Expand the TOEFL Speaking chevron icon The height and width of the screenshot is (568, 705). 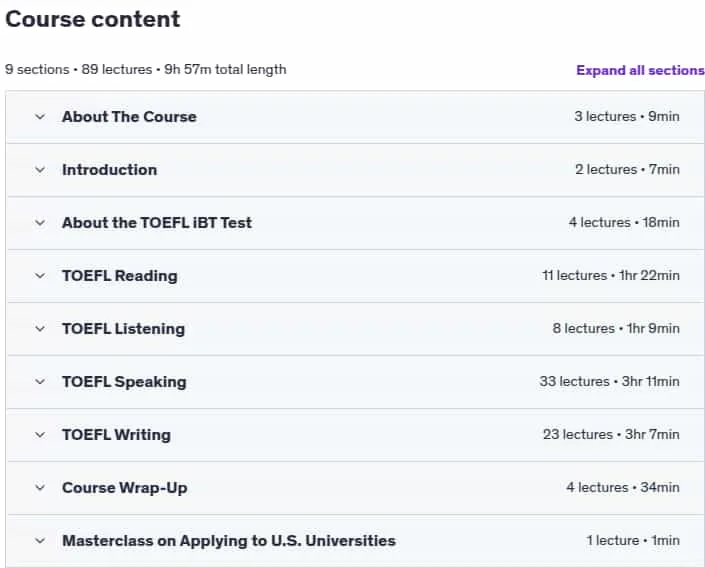click(x=40, y=382)
